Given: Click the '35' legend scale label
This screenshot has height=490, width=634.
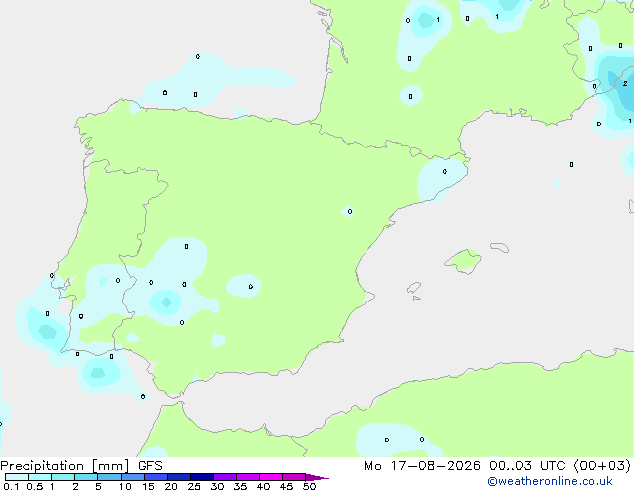Looking at the screenshot, I should tap(240, 486).
